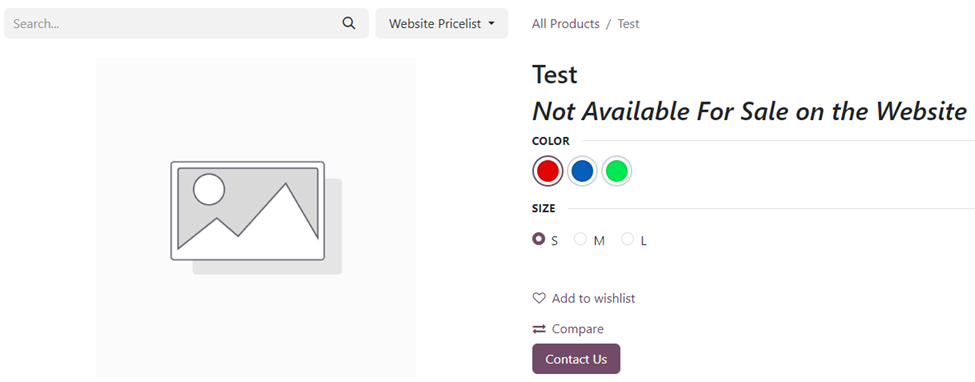Click Add to wishlist link
This screenshot has width=975, height=382.
click(x=593, y=299)
